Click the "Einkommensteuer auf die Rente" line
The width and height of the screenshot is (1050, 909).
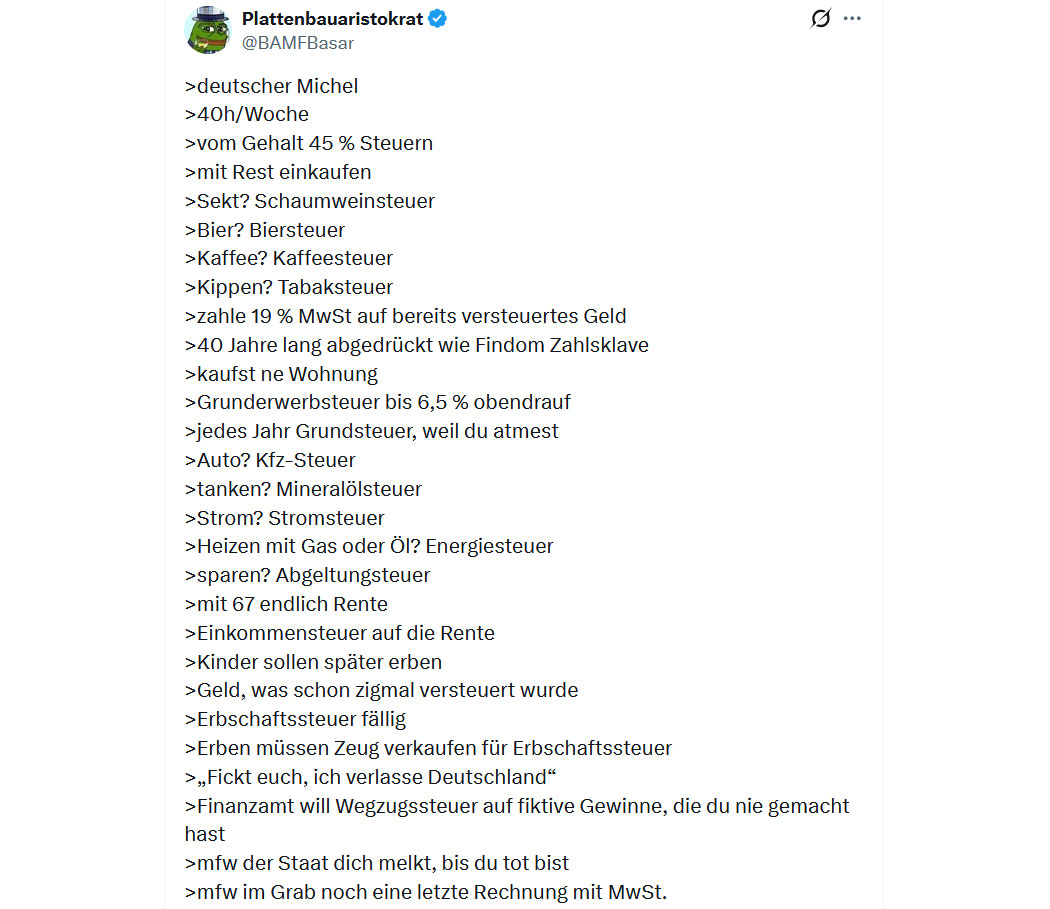(x=340, y=633)
